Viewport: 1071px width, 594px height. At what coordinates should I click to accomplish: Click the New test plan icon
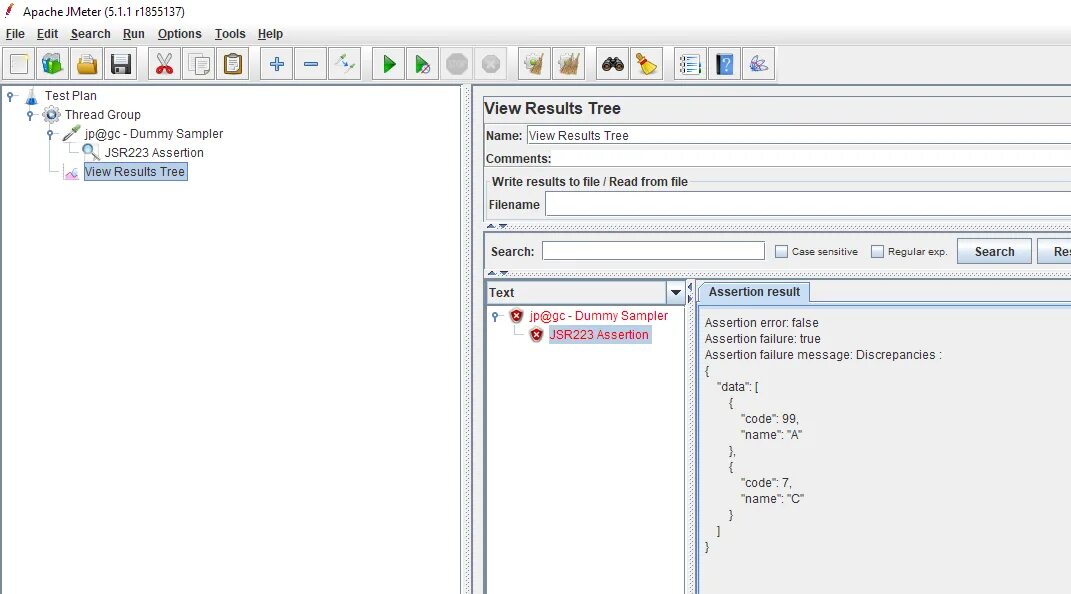click(x=19, y=64)
